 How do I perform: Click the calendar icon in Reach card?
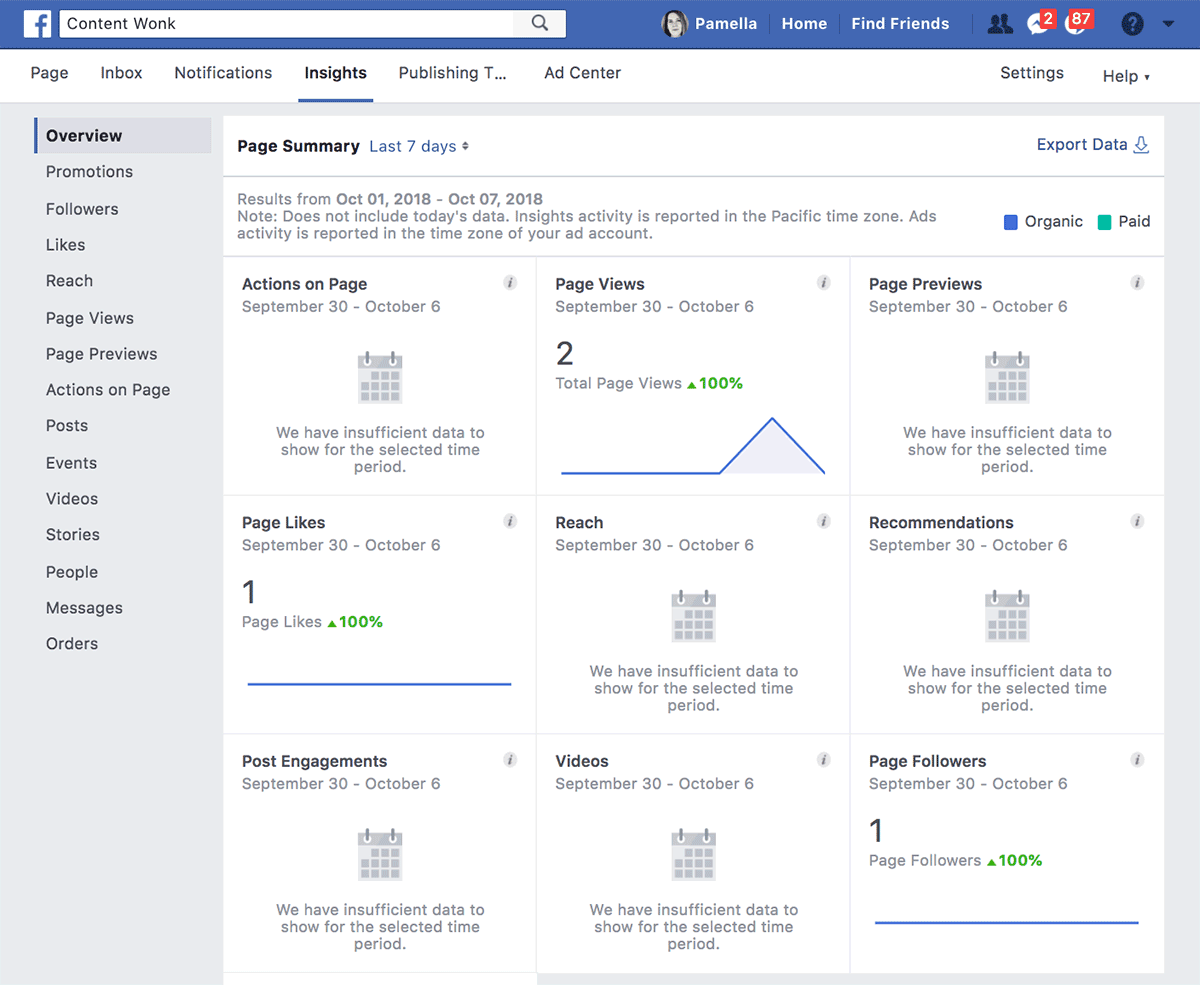(694, 616)
